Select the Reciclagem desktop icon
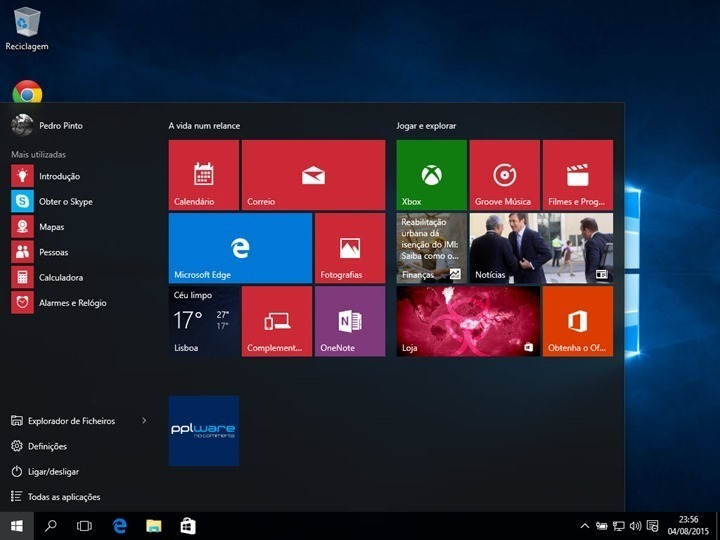 (27, 28)
